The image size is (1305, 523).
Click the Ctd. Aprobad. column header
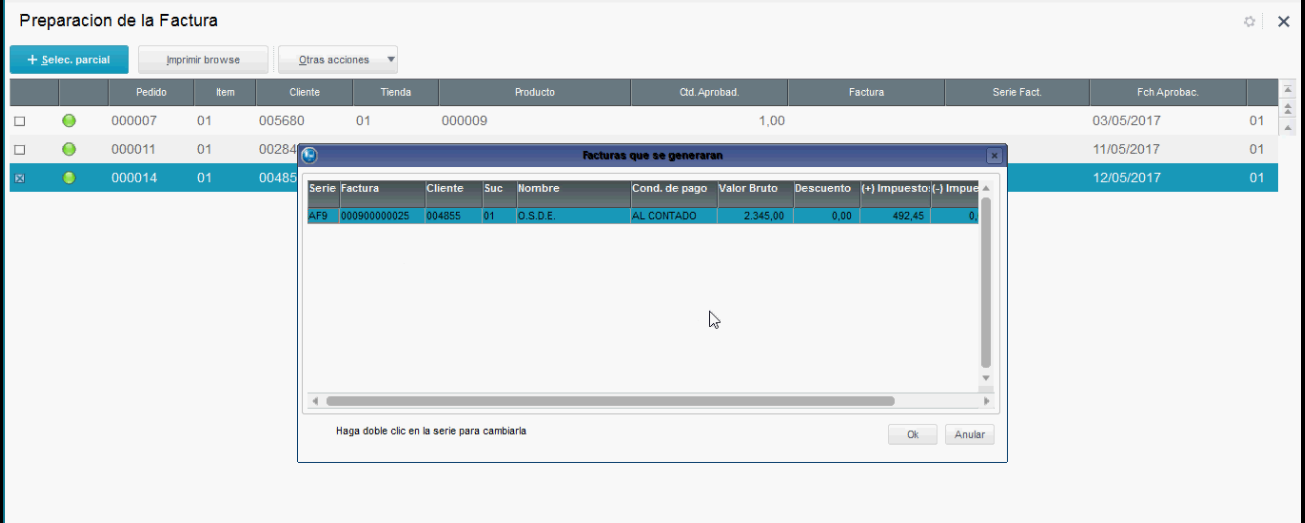tap(709, 92)
